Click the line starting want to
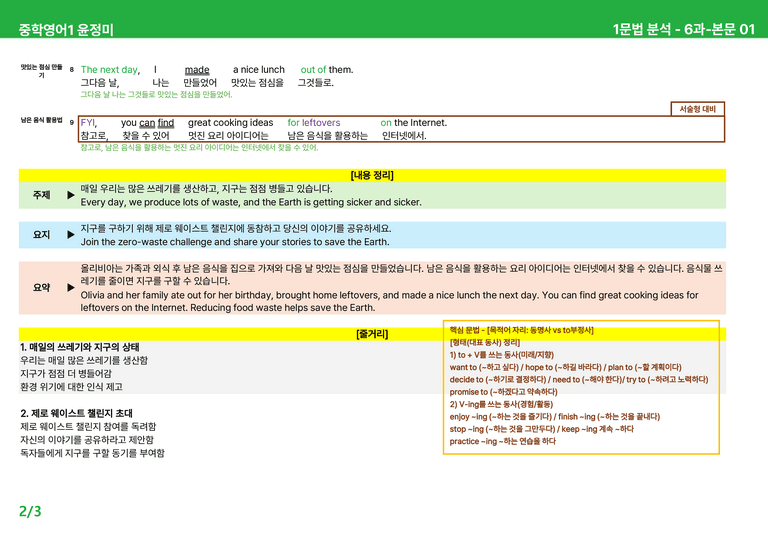This screenshot has width=768, height=543. click(566, 367)
